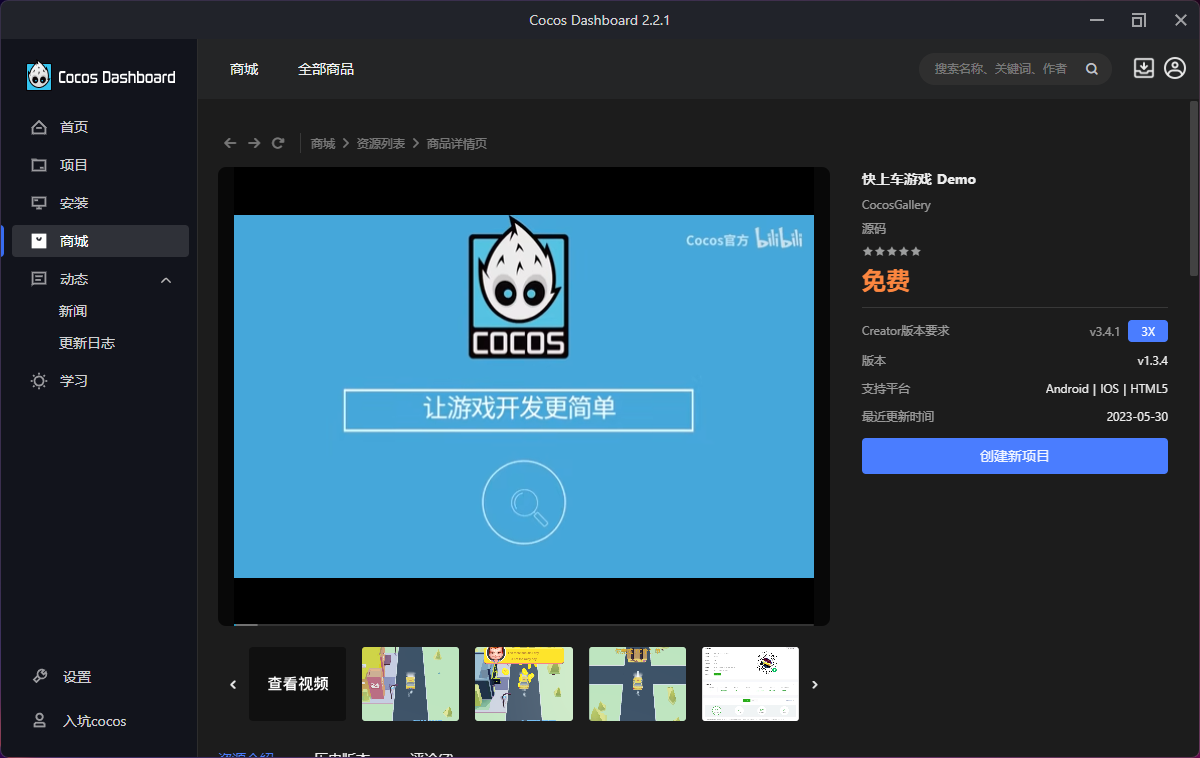Open the 入坑cocos user account entry
Screen dimensions: 1200x758
pos(95,721)
